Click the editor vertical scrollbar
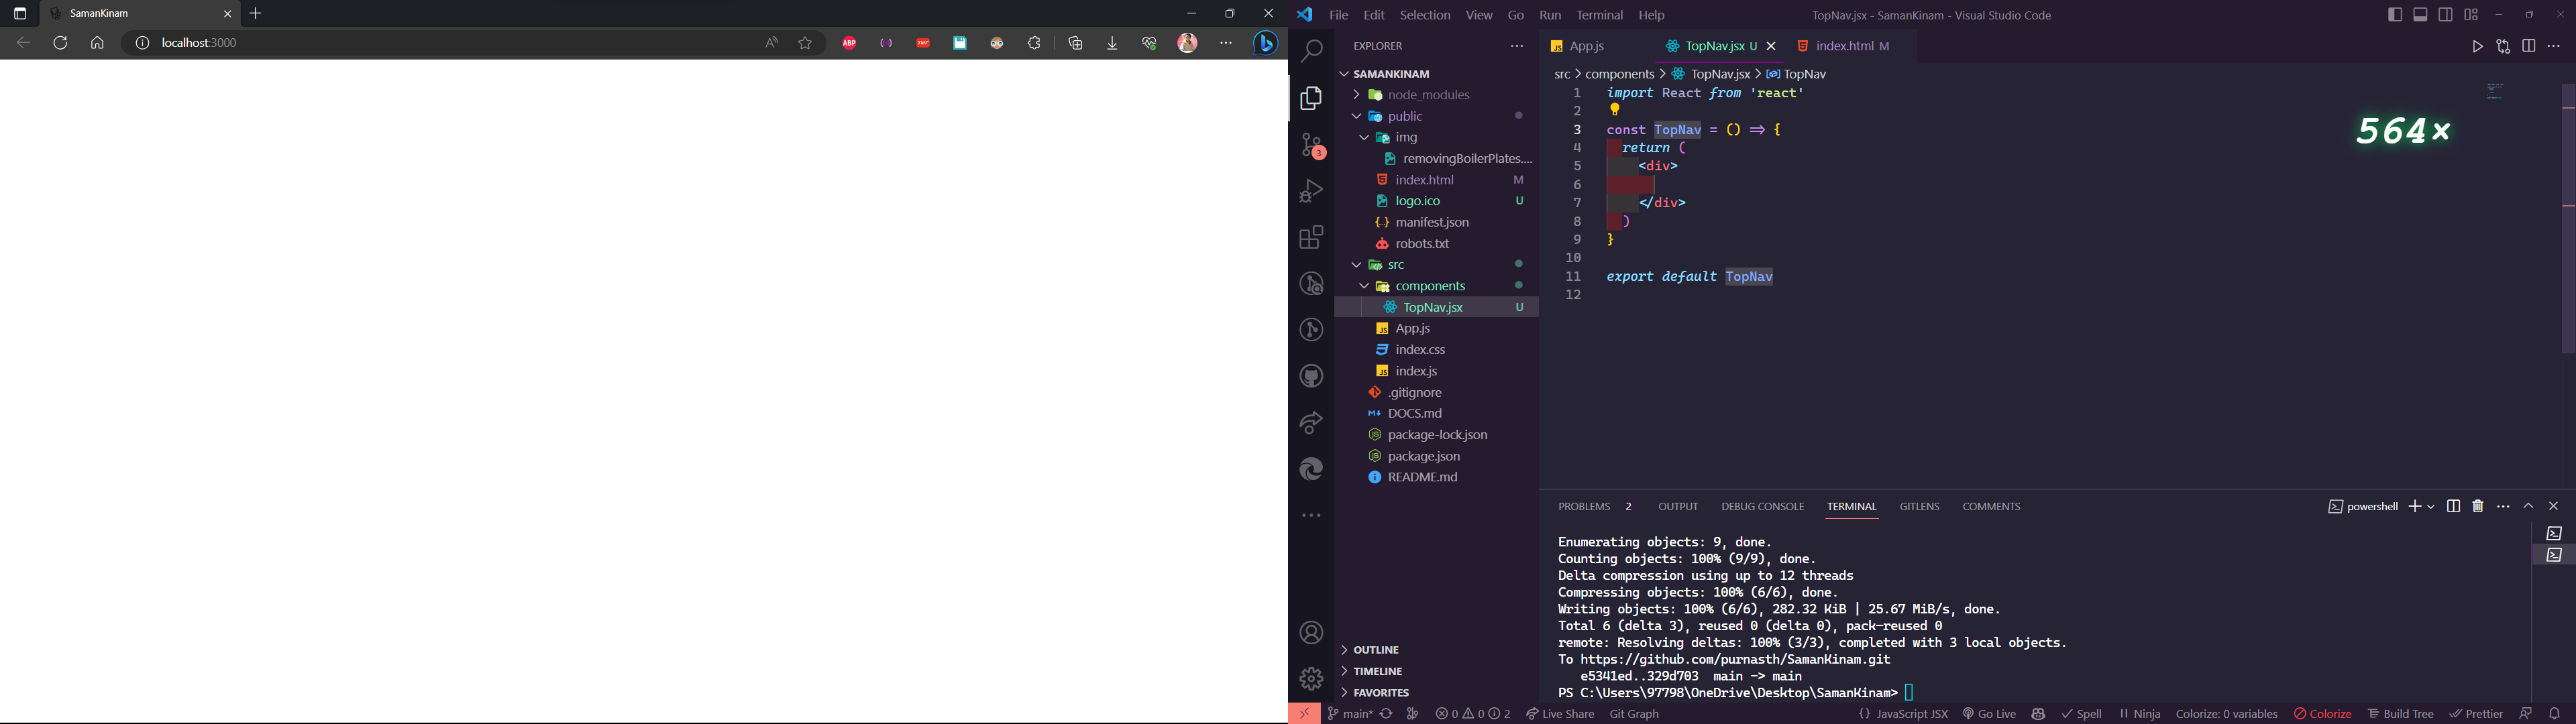The width and height of the screenshot is (2576, 724). [x=2567, y=220]
